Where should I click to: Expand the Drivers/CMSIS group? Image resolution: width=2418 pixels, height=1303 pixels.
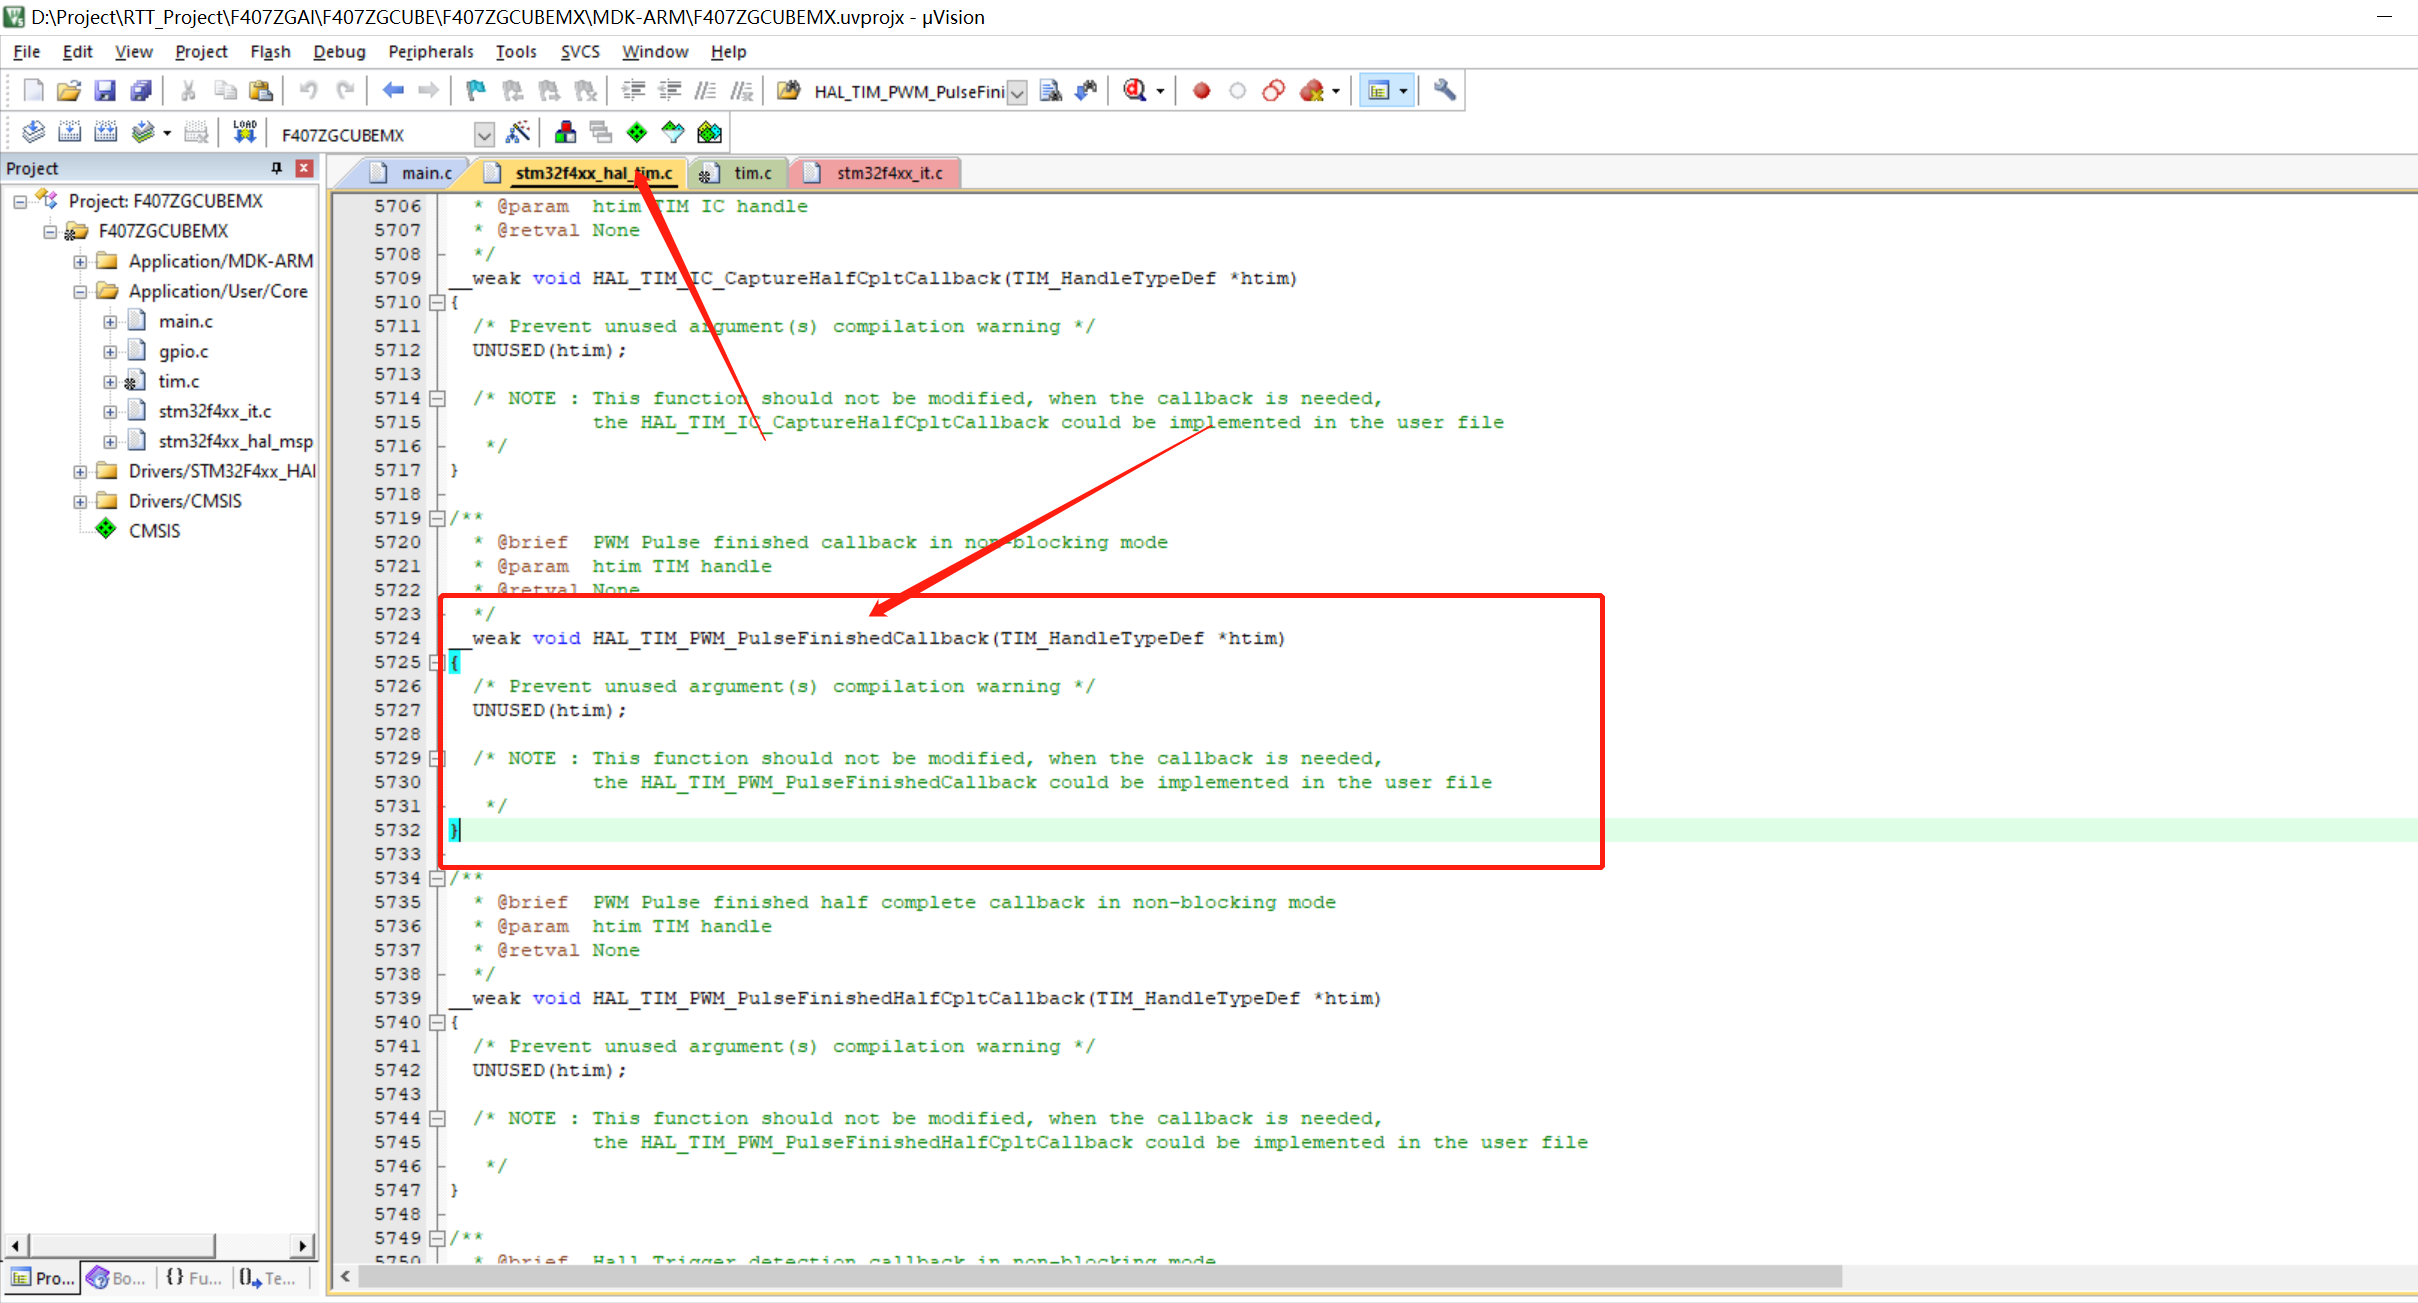pos(80,500)
